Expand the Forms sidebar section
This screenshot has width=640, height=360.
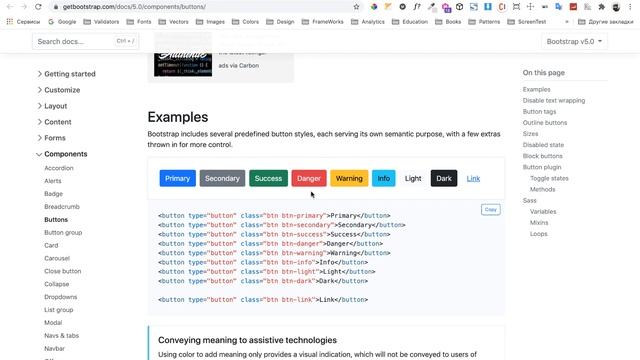(51, 138)
